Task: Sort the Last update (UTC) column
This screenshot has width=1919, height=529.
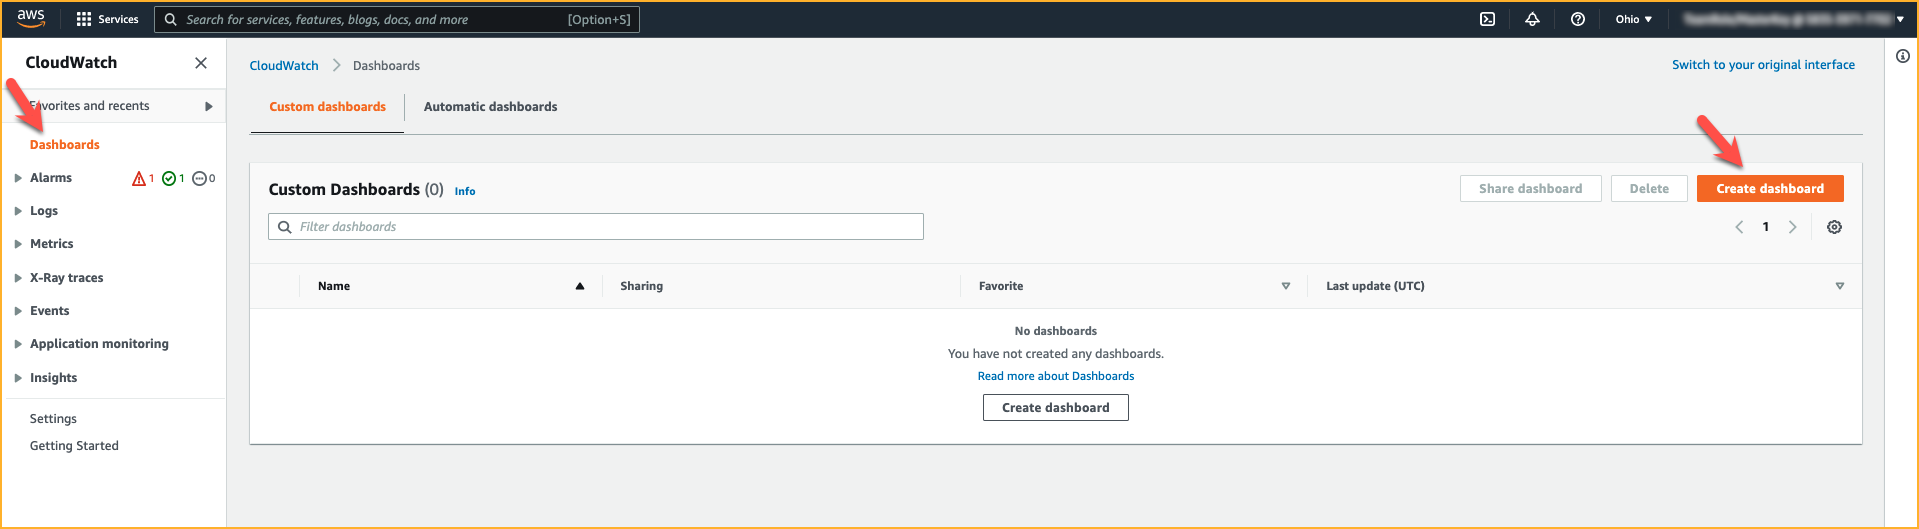Action: tap(1840, 286)
